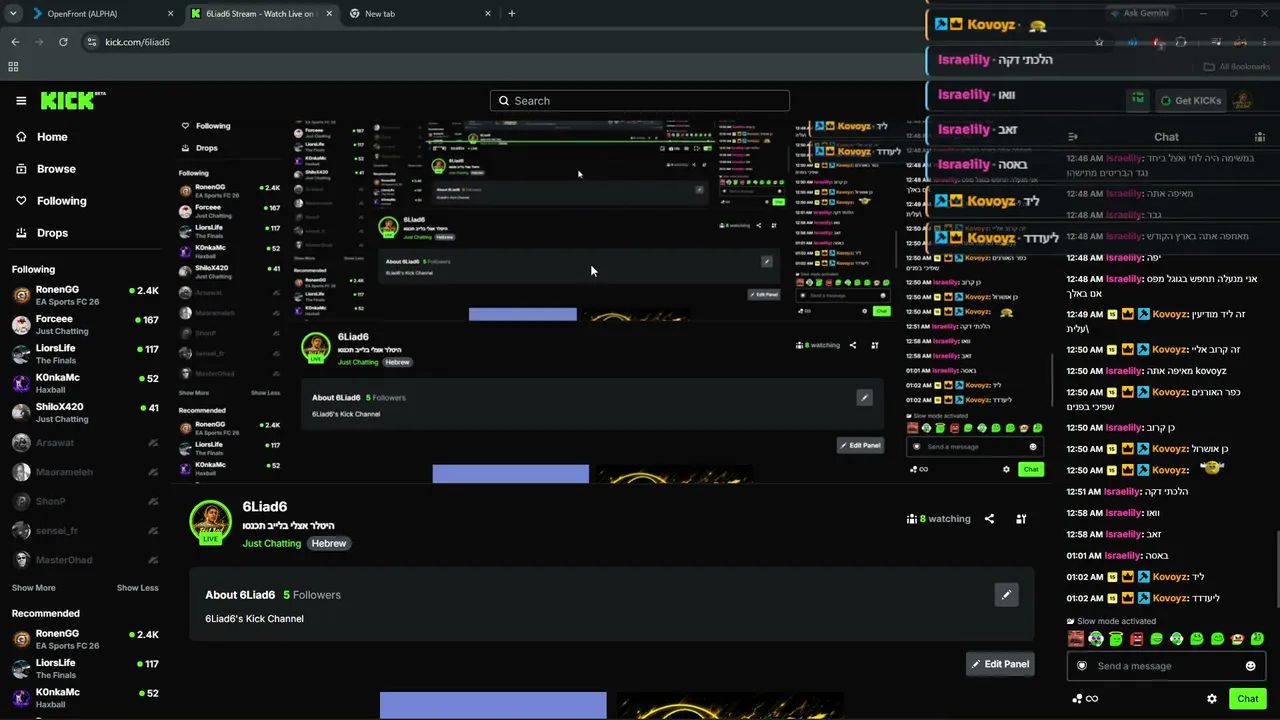
Task: Open the emoji picker in chat input
Action: point(1250,666)
